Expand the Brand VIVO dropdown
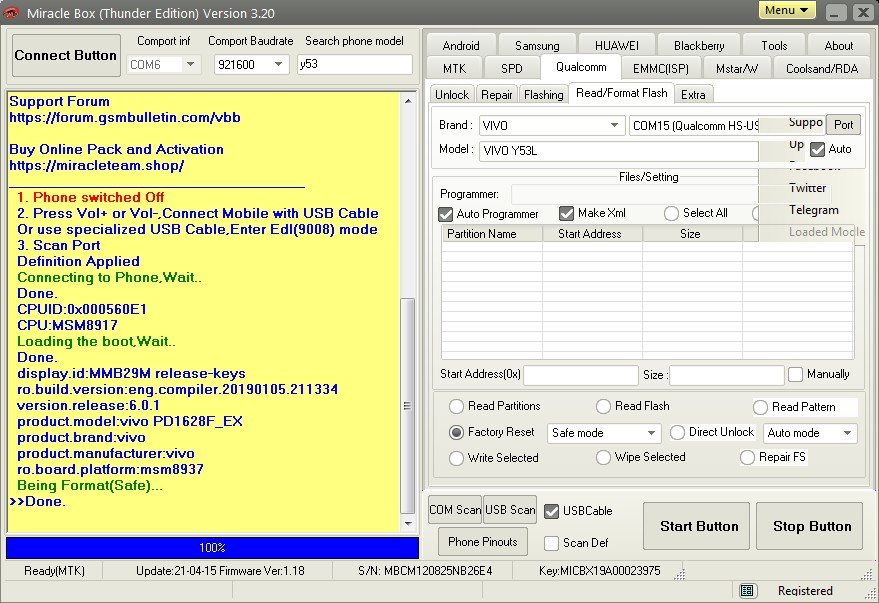Screen dimensions: 879x603 [x=614, y=125]
